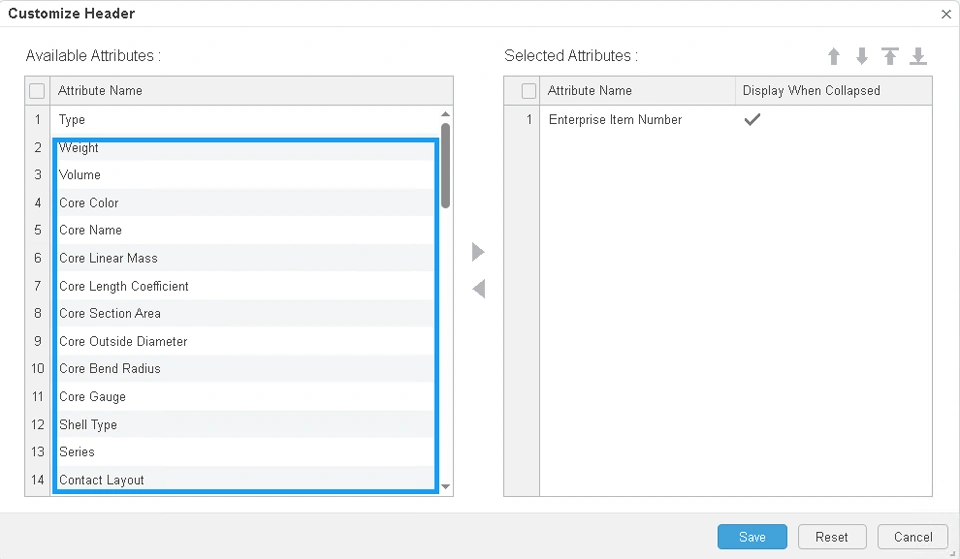Screen dimensions: 960x559
Task: Save the header customization
Action: (x=752, y=537)
